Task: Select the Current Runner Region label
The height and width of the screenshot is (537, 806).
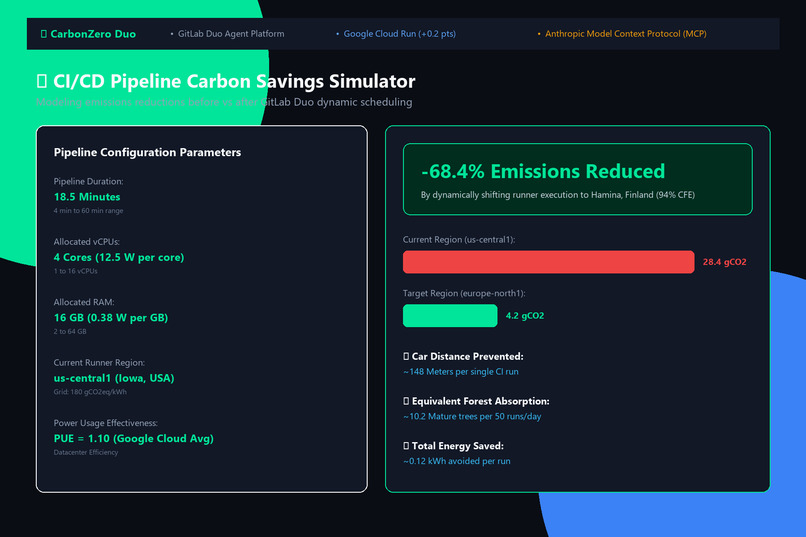Action: pos(99,362)
